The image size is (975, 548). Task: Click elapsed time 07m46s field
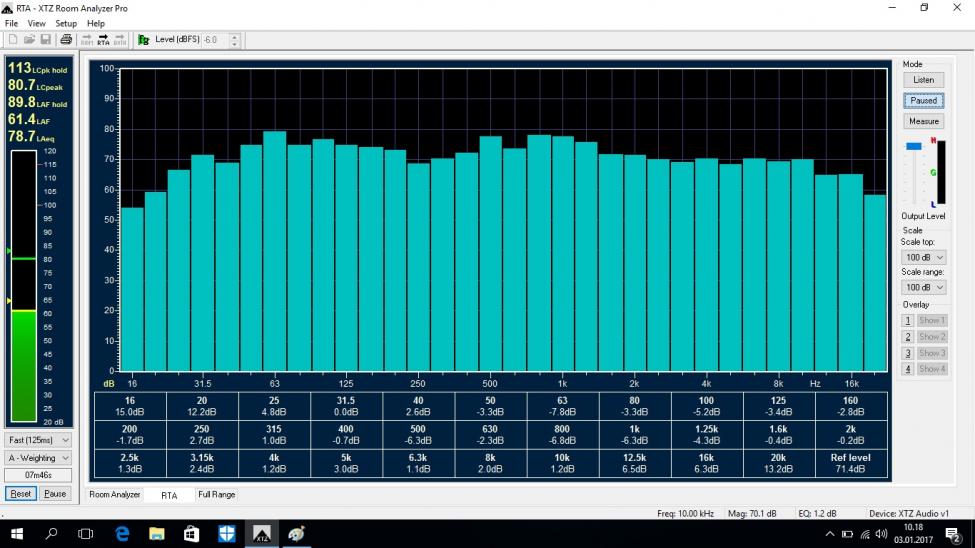click(x=38, y=475)
